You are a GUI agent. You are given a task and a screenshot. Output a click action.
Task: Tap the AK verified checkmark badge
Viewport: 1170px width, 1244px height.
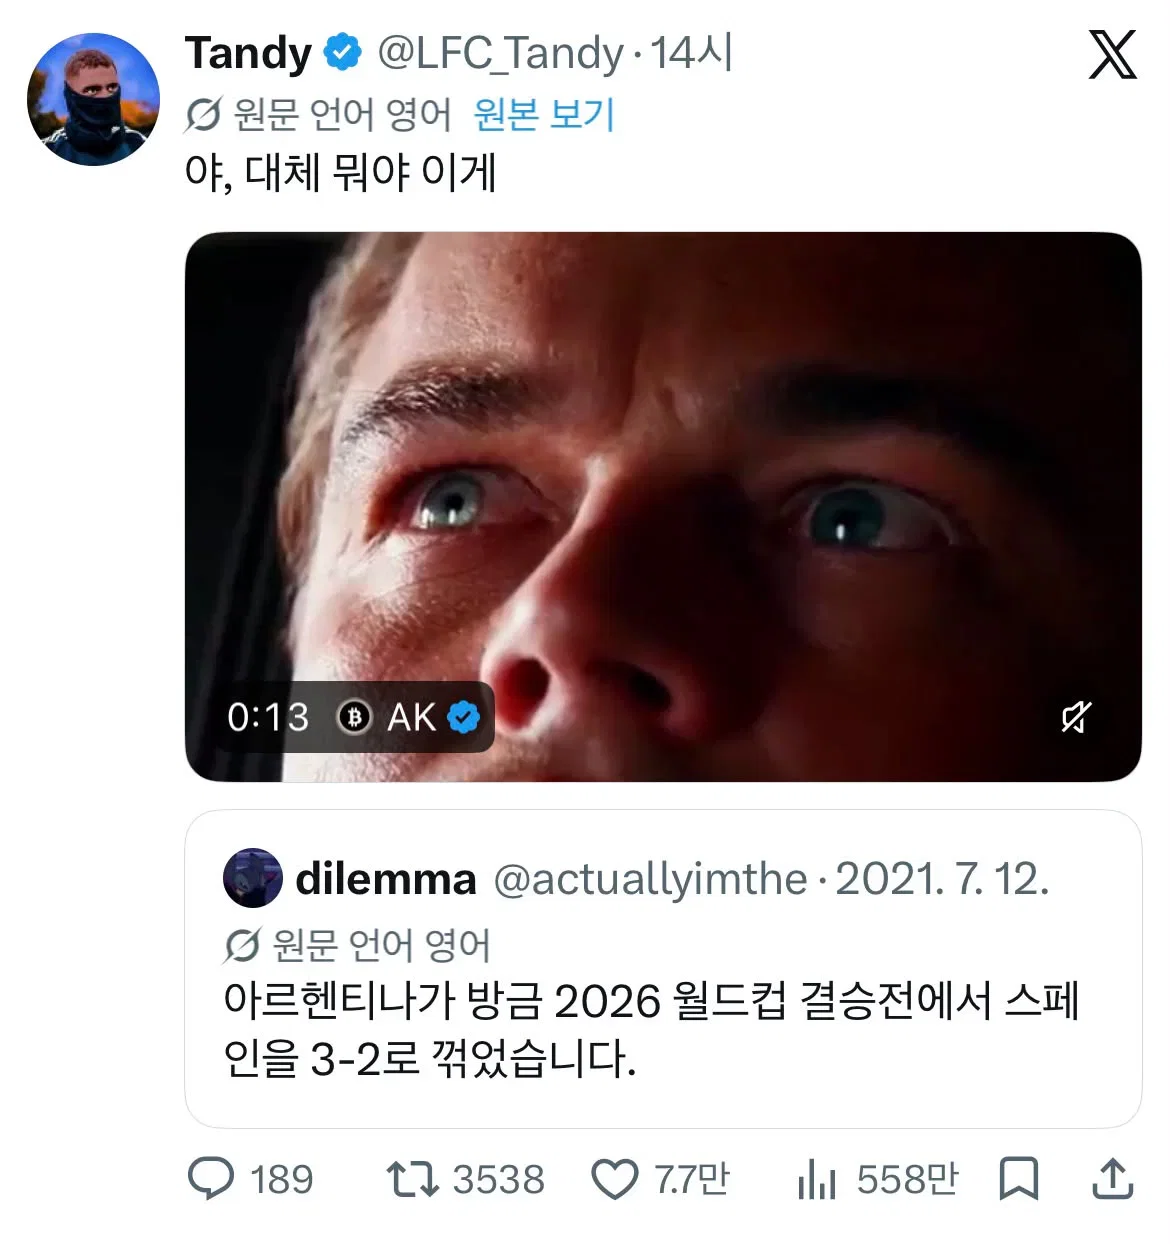(x=463, y=717)
